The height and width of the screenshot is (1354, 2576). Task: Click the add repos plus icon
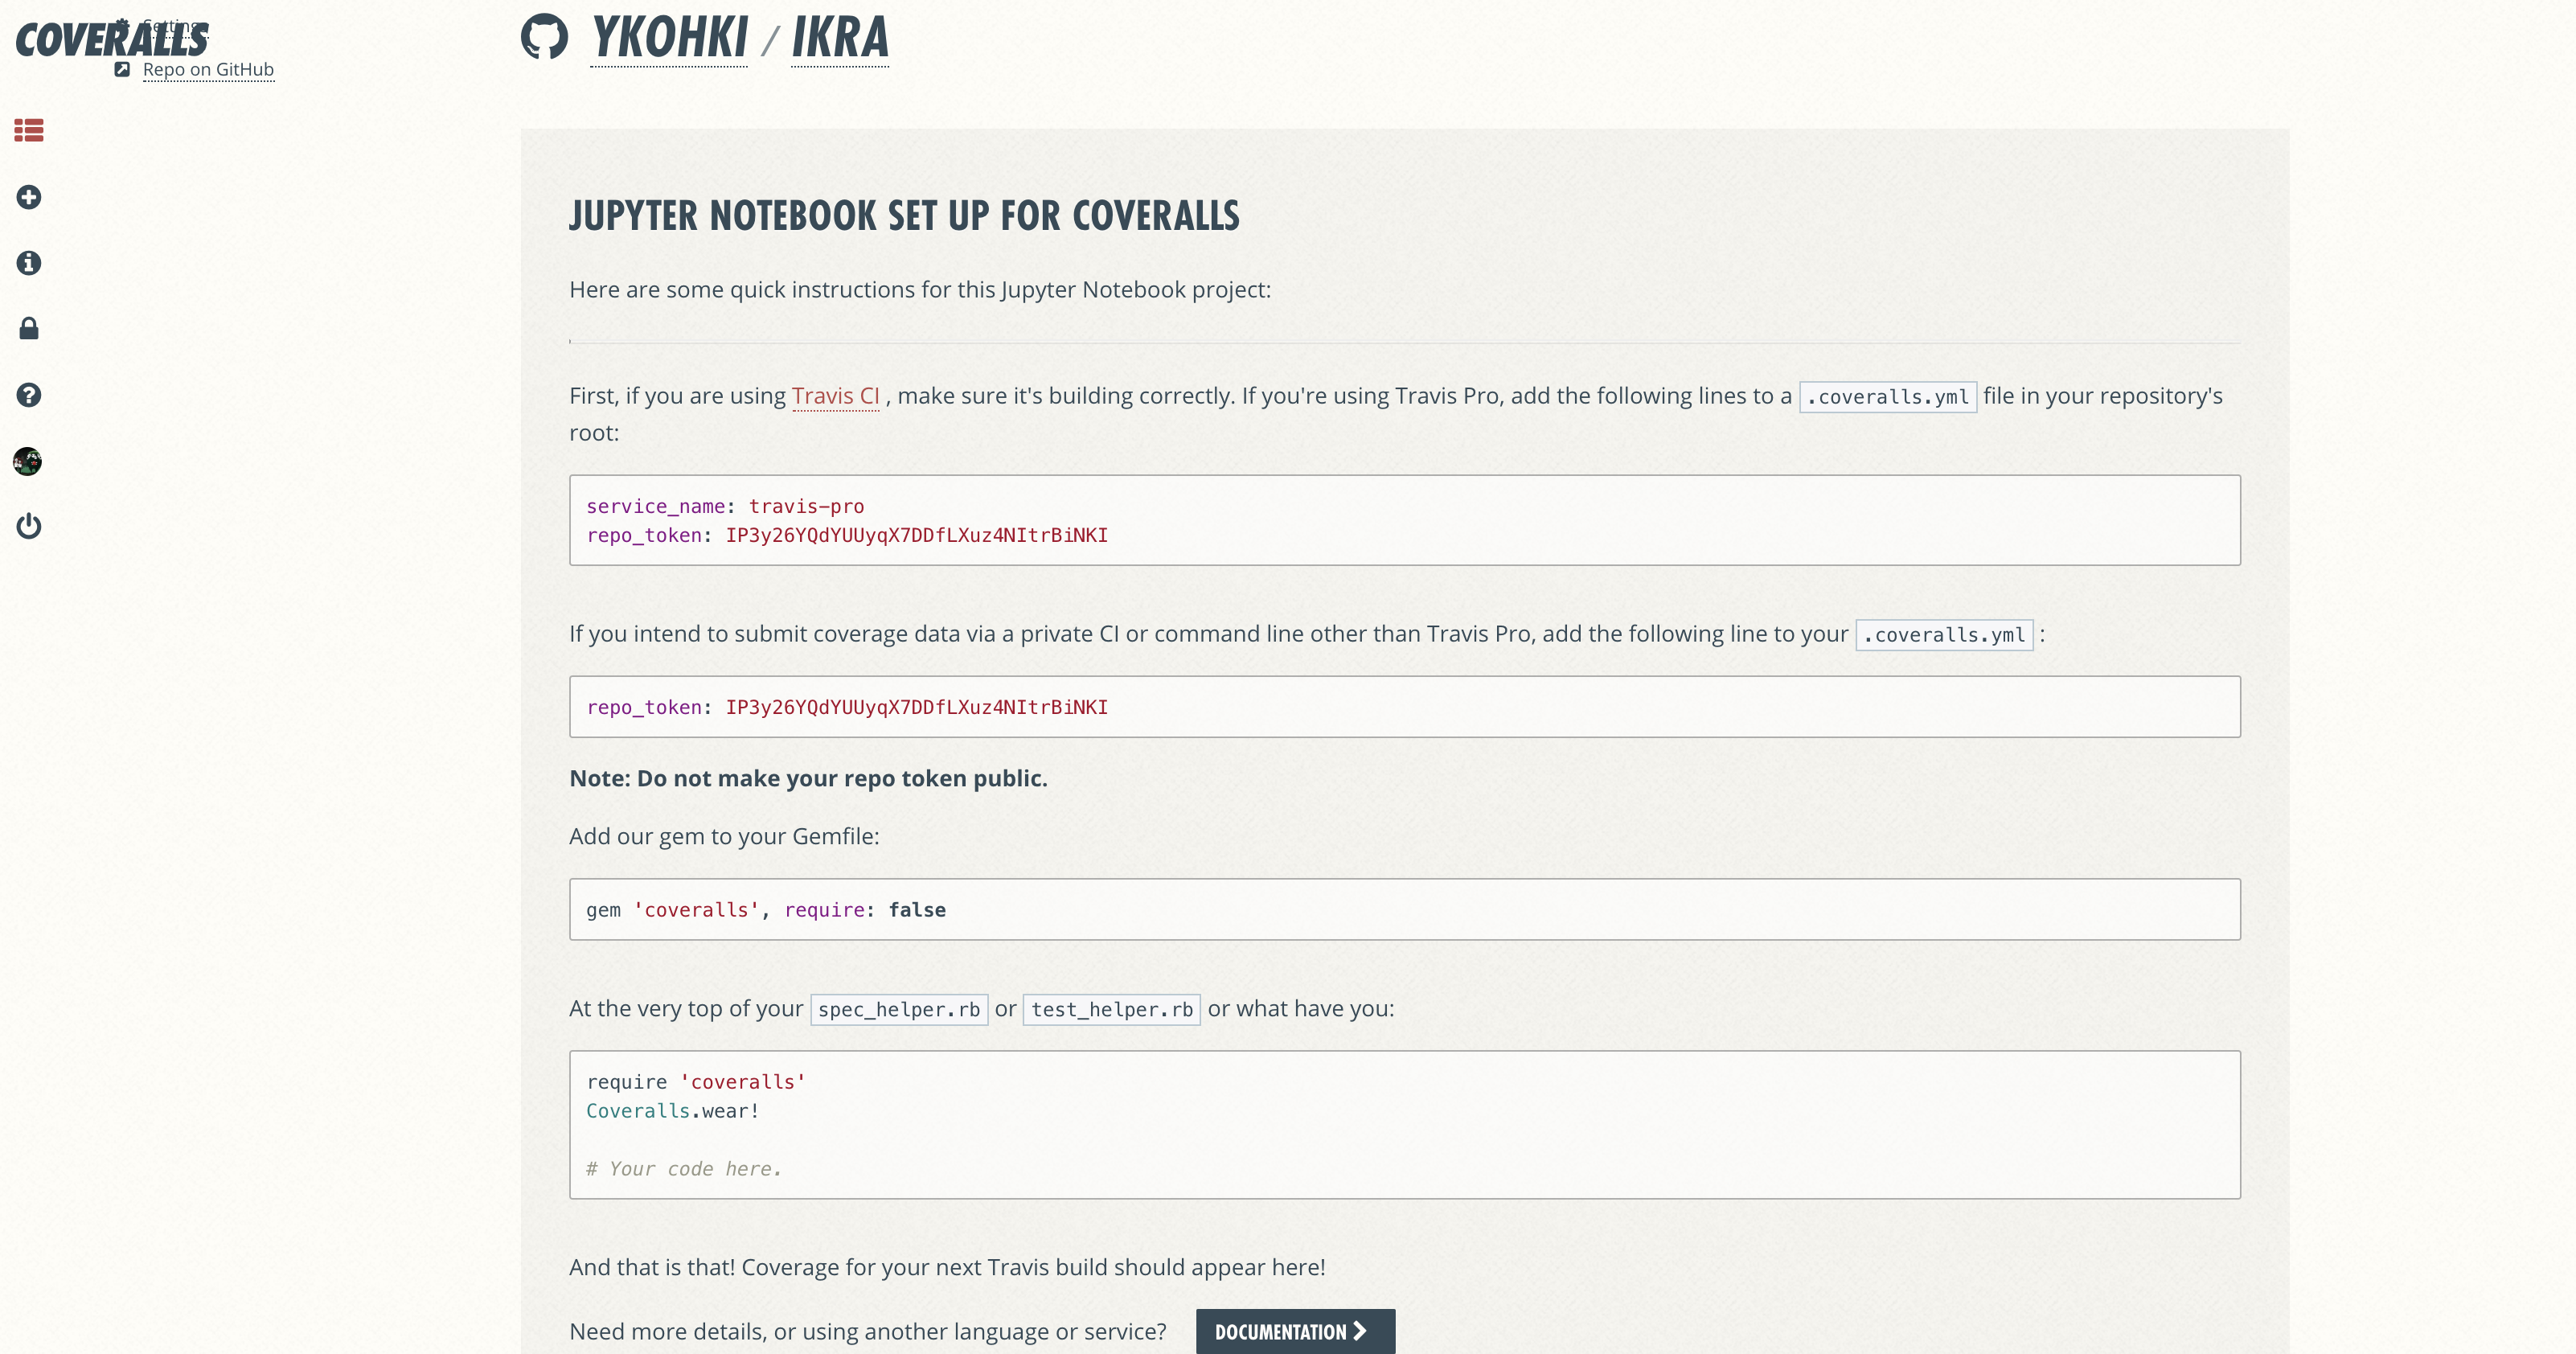[x=29, y=197]
